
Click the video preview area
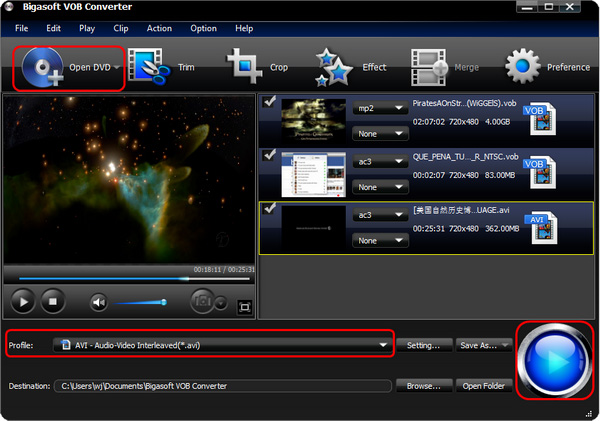tap(129, 179)
